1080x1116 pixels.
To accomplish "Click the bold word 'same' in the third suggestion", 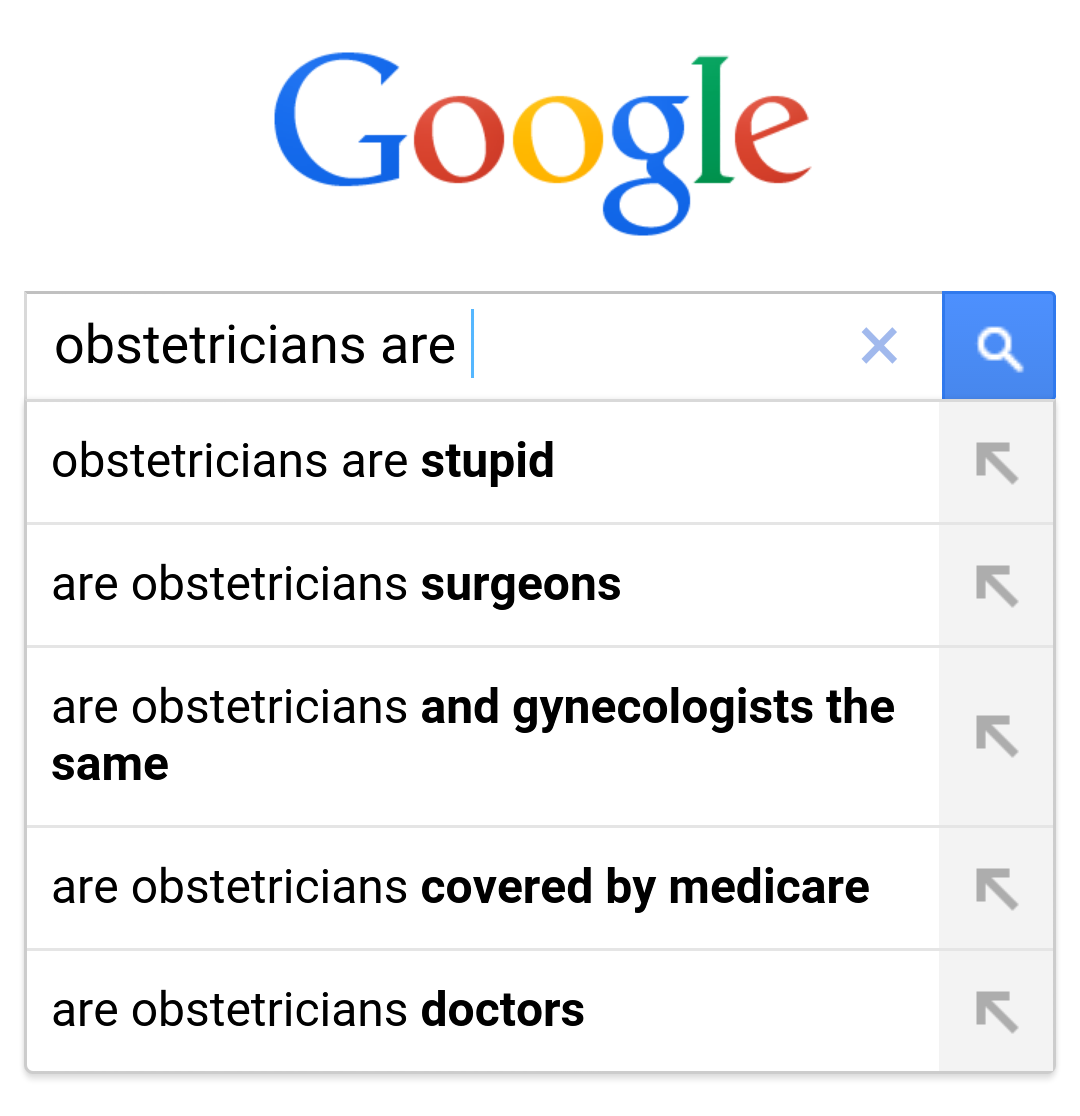I will (x=110, y=765).
